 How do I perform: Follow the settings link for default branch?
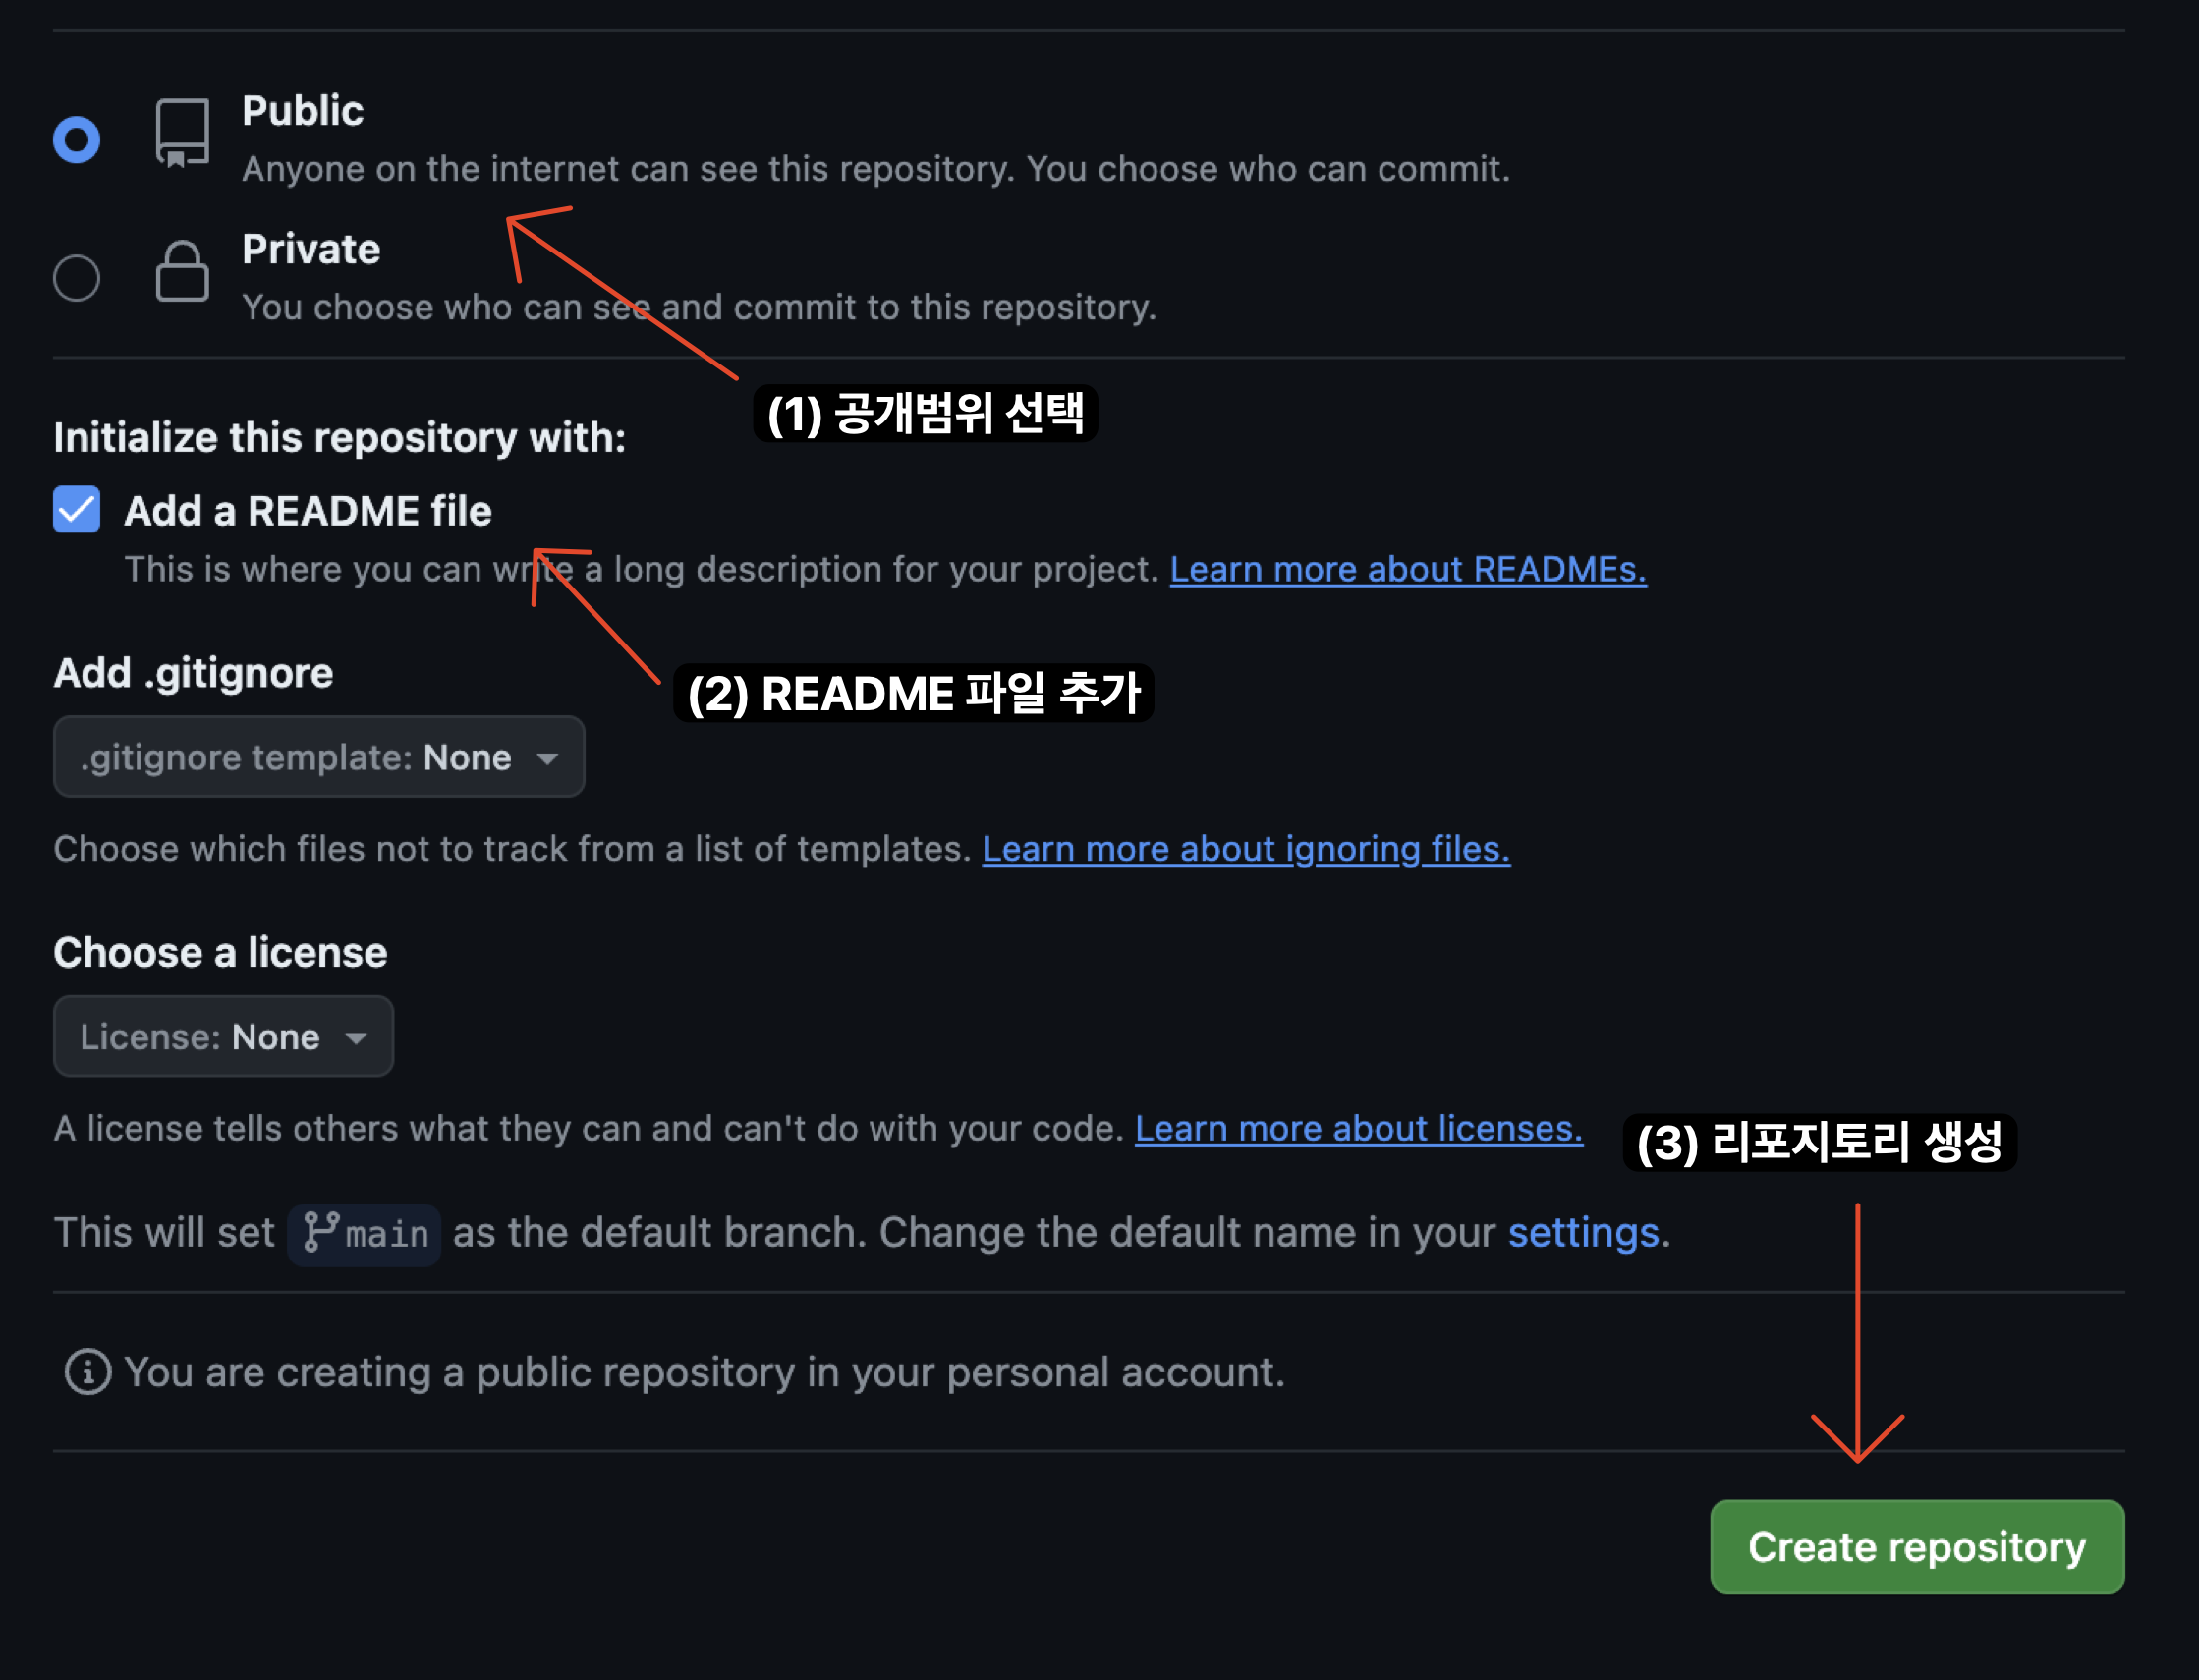tap(1583, 1233)
